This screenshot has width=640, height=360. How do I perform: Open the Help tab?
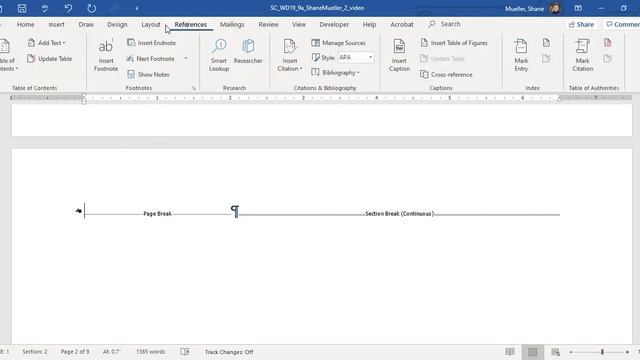369,24
